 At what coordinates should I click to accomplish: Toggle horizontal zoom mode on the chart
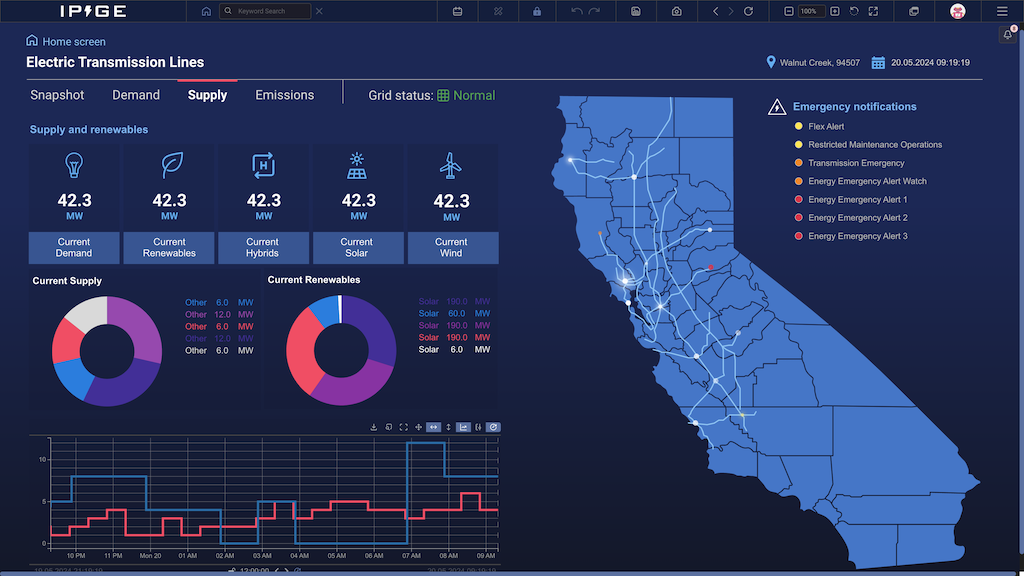pyautogui.click(x=433, y=427)
